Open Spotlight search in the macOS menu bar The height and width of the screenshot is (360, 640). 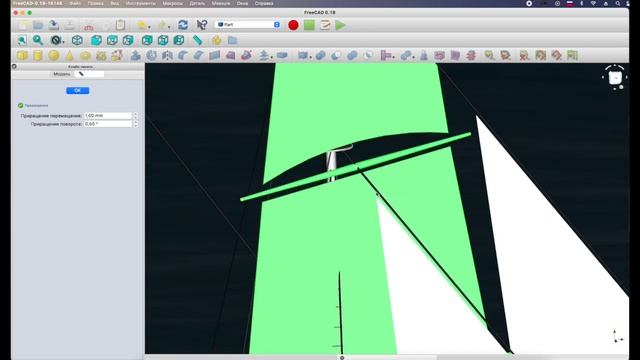coord(618,3)
